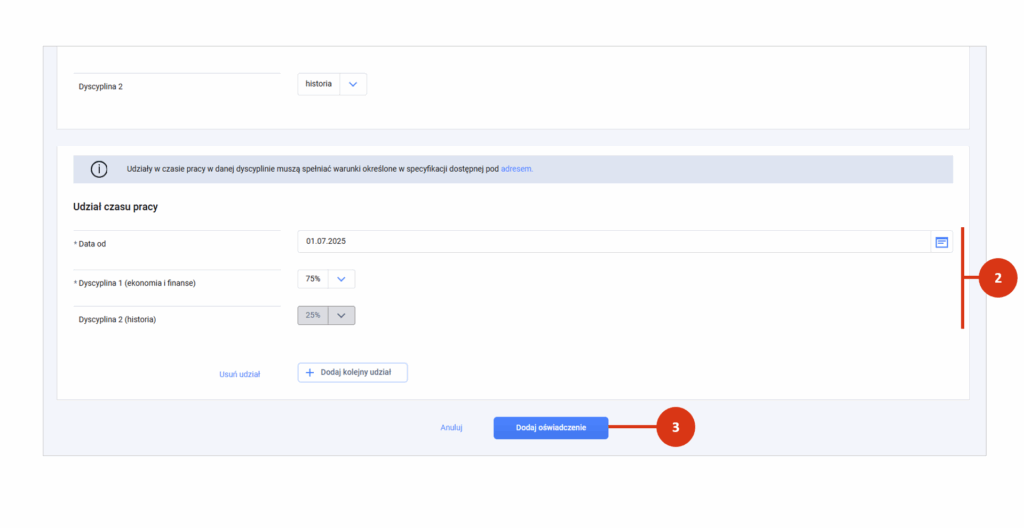Image resolution: width=1024 pixels, height=528 pixels.
Task: Click the red annotation marker numbered 3
Action: 675,427
